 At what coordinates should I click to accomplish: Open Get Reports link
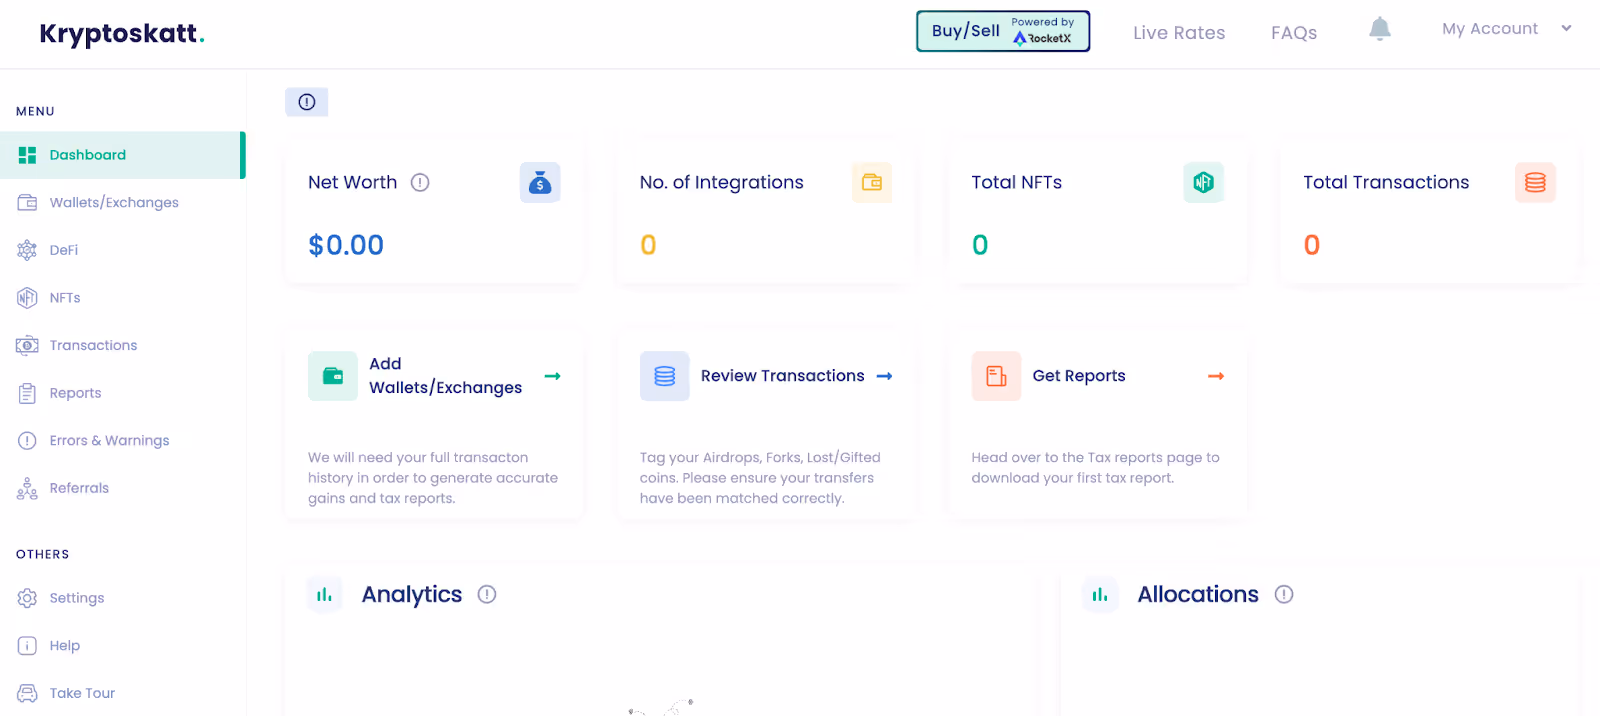pyautogui.click(x=1079, y=376)
